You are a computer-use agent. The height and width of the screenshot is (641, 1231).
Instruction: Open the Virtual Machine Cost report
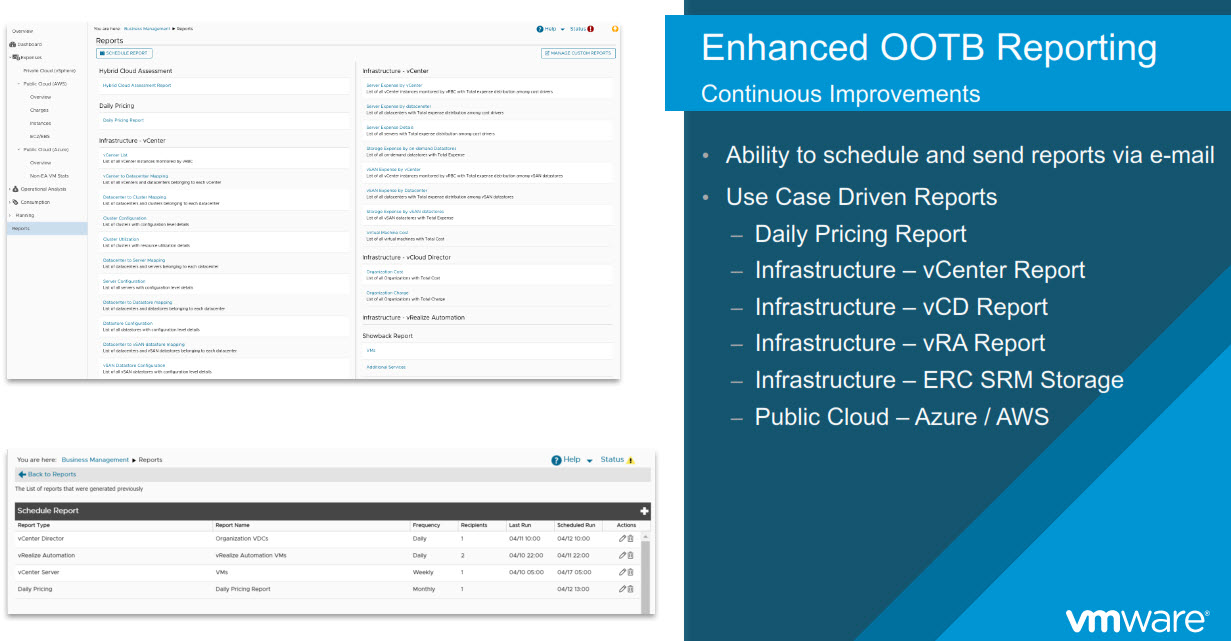[x=387, y=232]
